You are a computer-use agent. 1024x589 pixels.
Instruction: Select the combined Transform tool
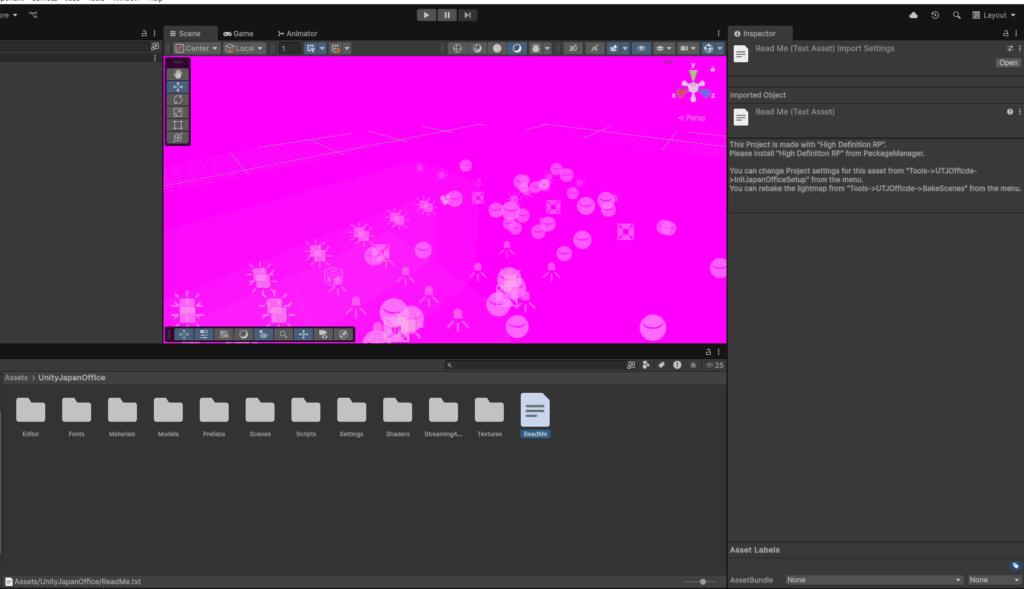pos(178,138)
